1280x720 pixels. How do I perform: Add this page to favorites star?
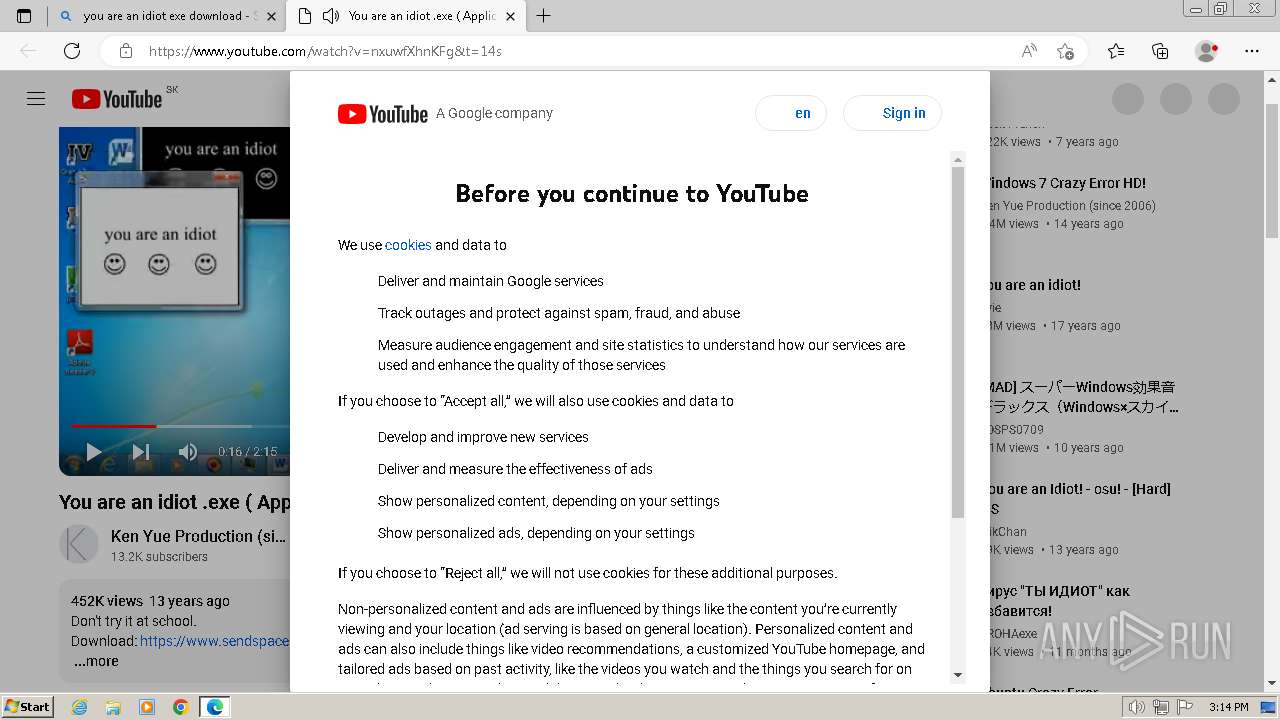tap(1065, 51)
